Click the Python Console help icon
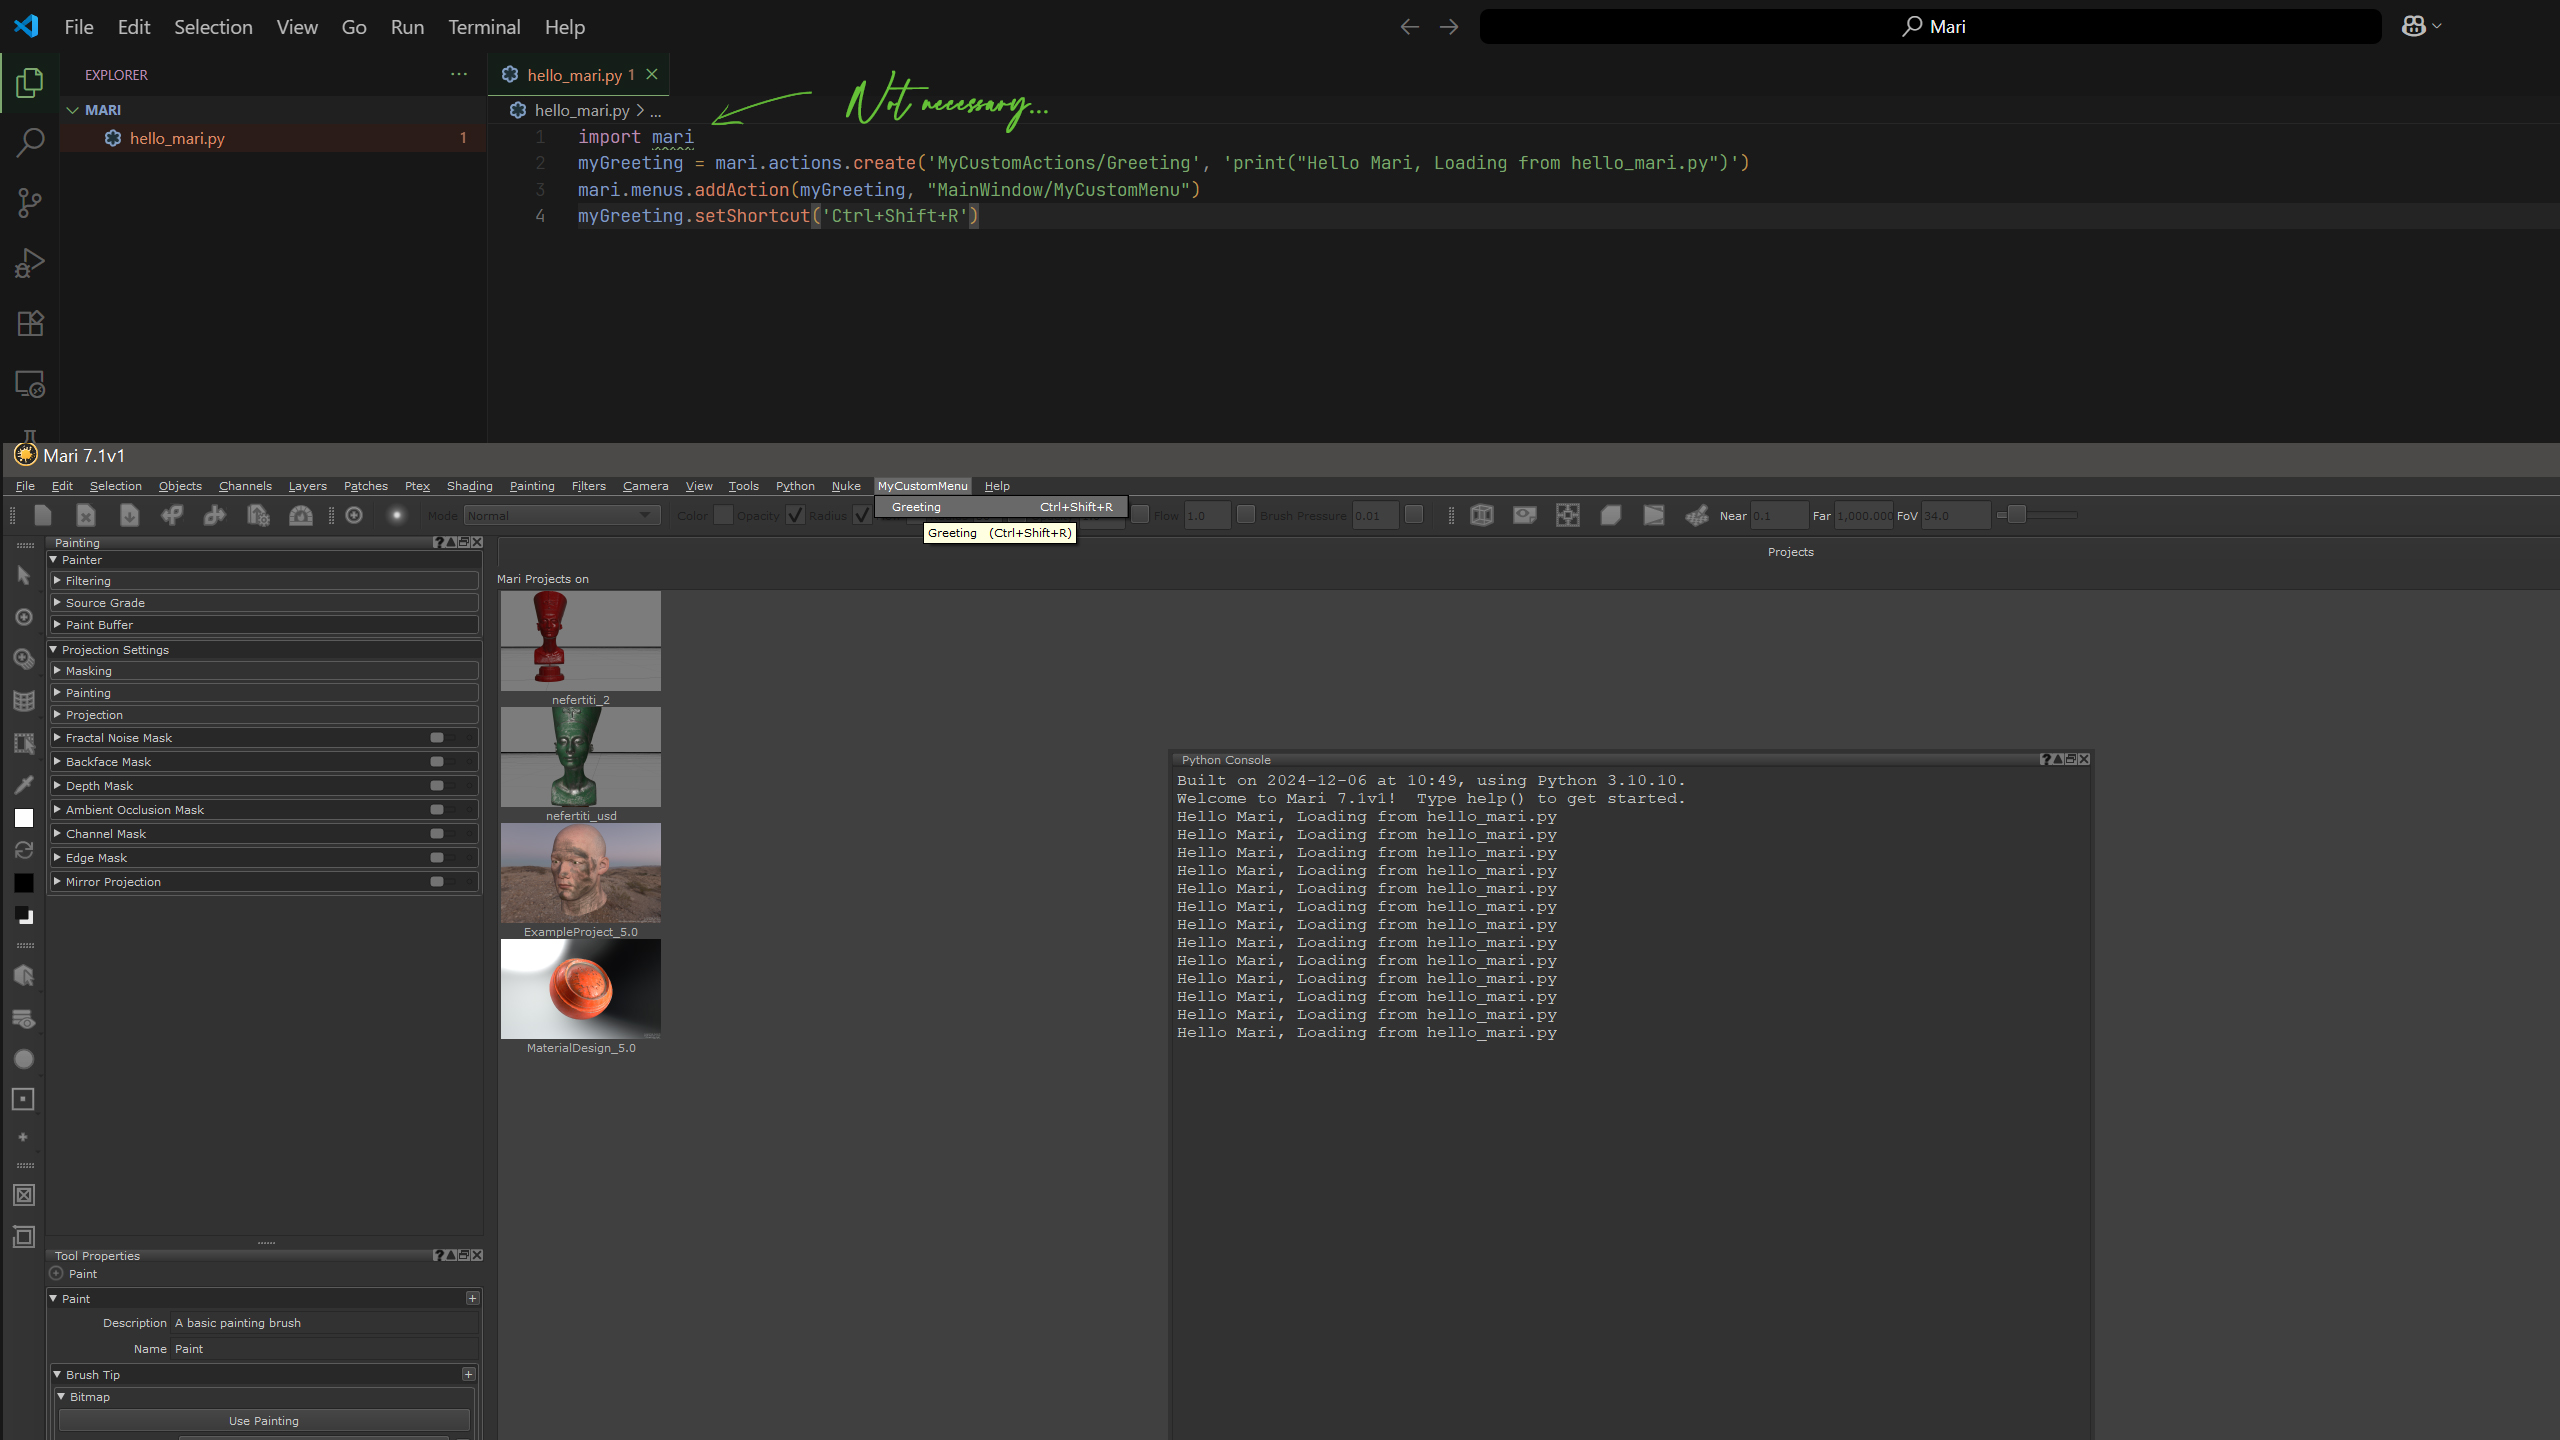 2045,760
